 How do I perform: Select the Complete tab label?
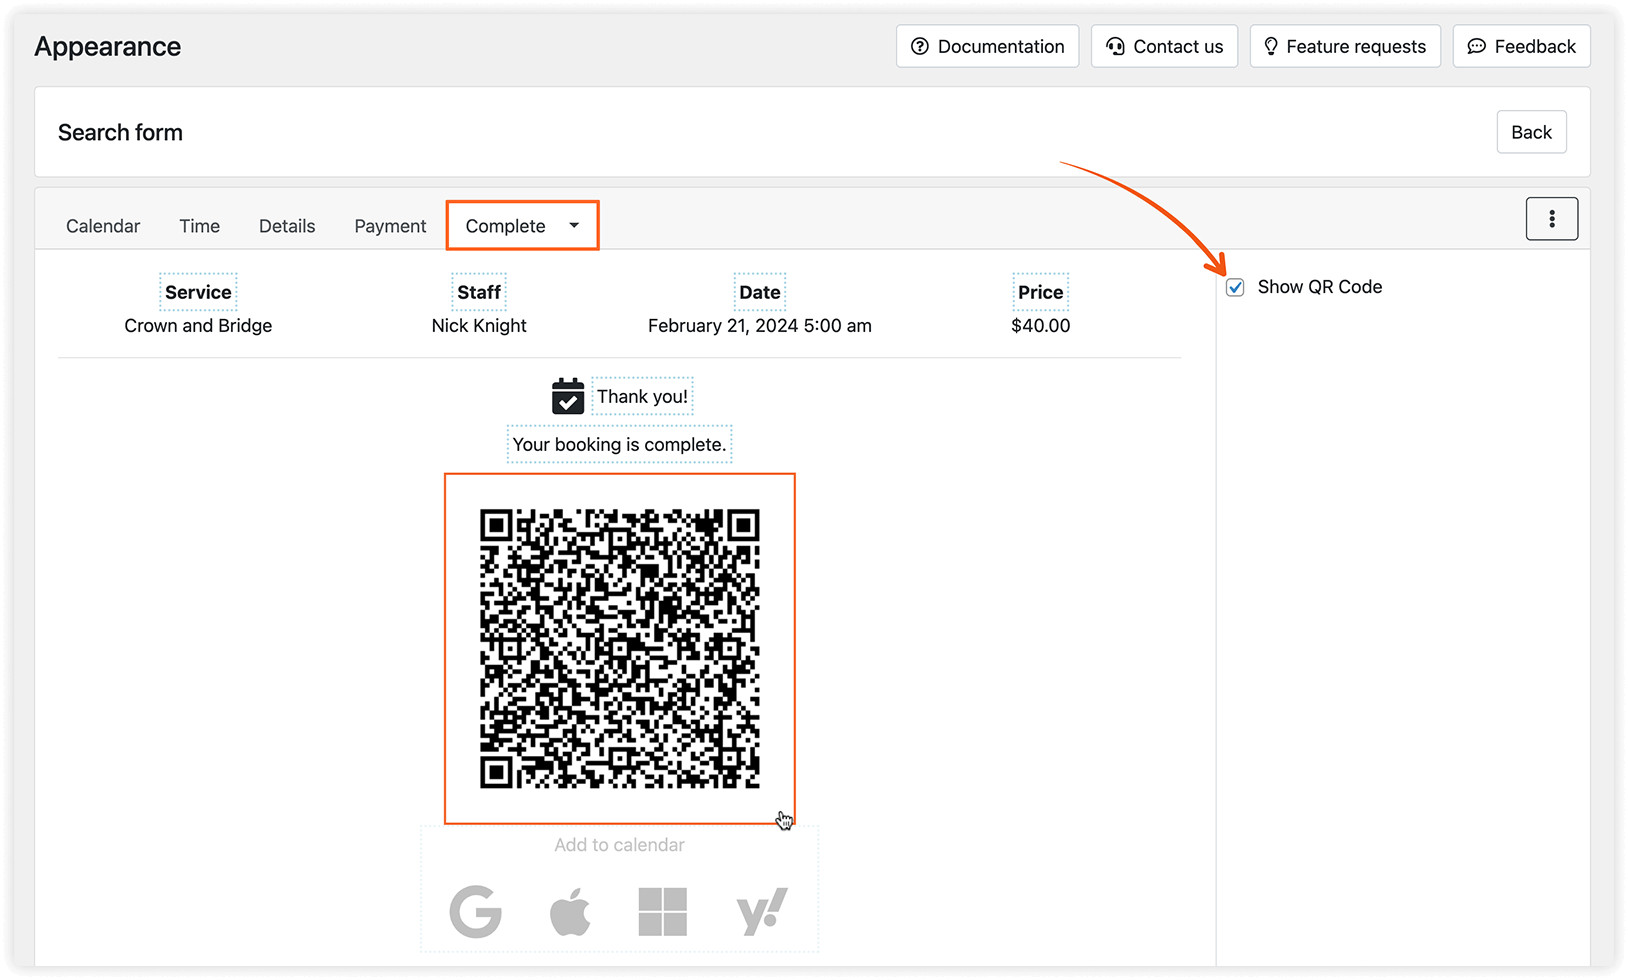[x=505, y=226]
